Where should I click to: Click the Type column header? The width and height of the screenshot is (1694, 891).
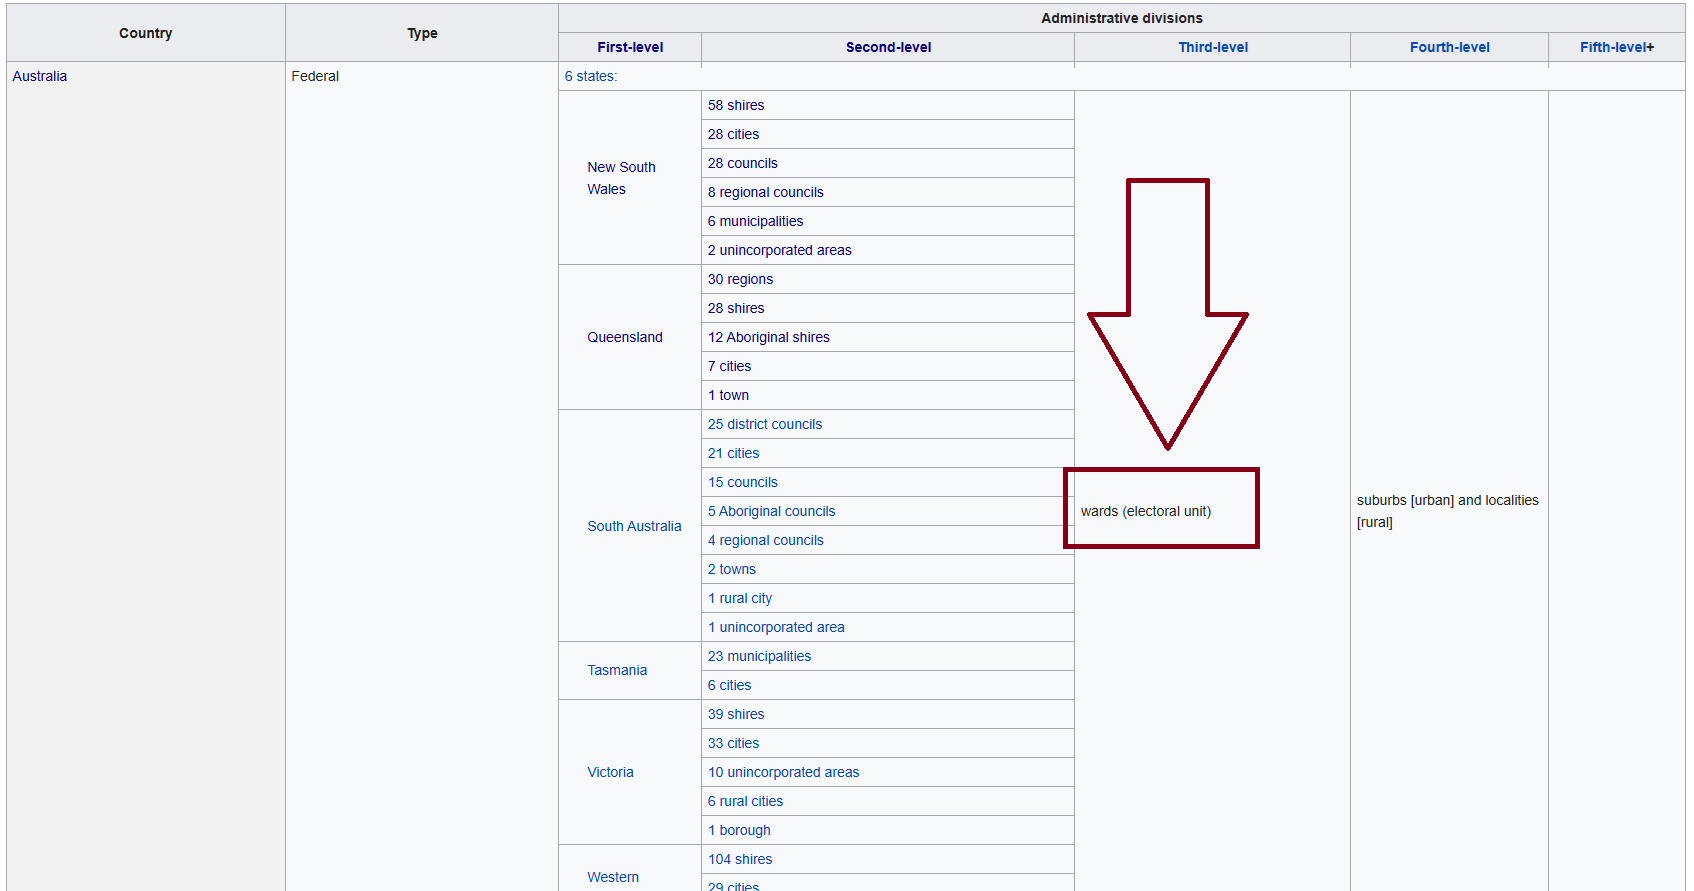(x=422, y=33)
